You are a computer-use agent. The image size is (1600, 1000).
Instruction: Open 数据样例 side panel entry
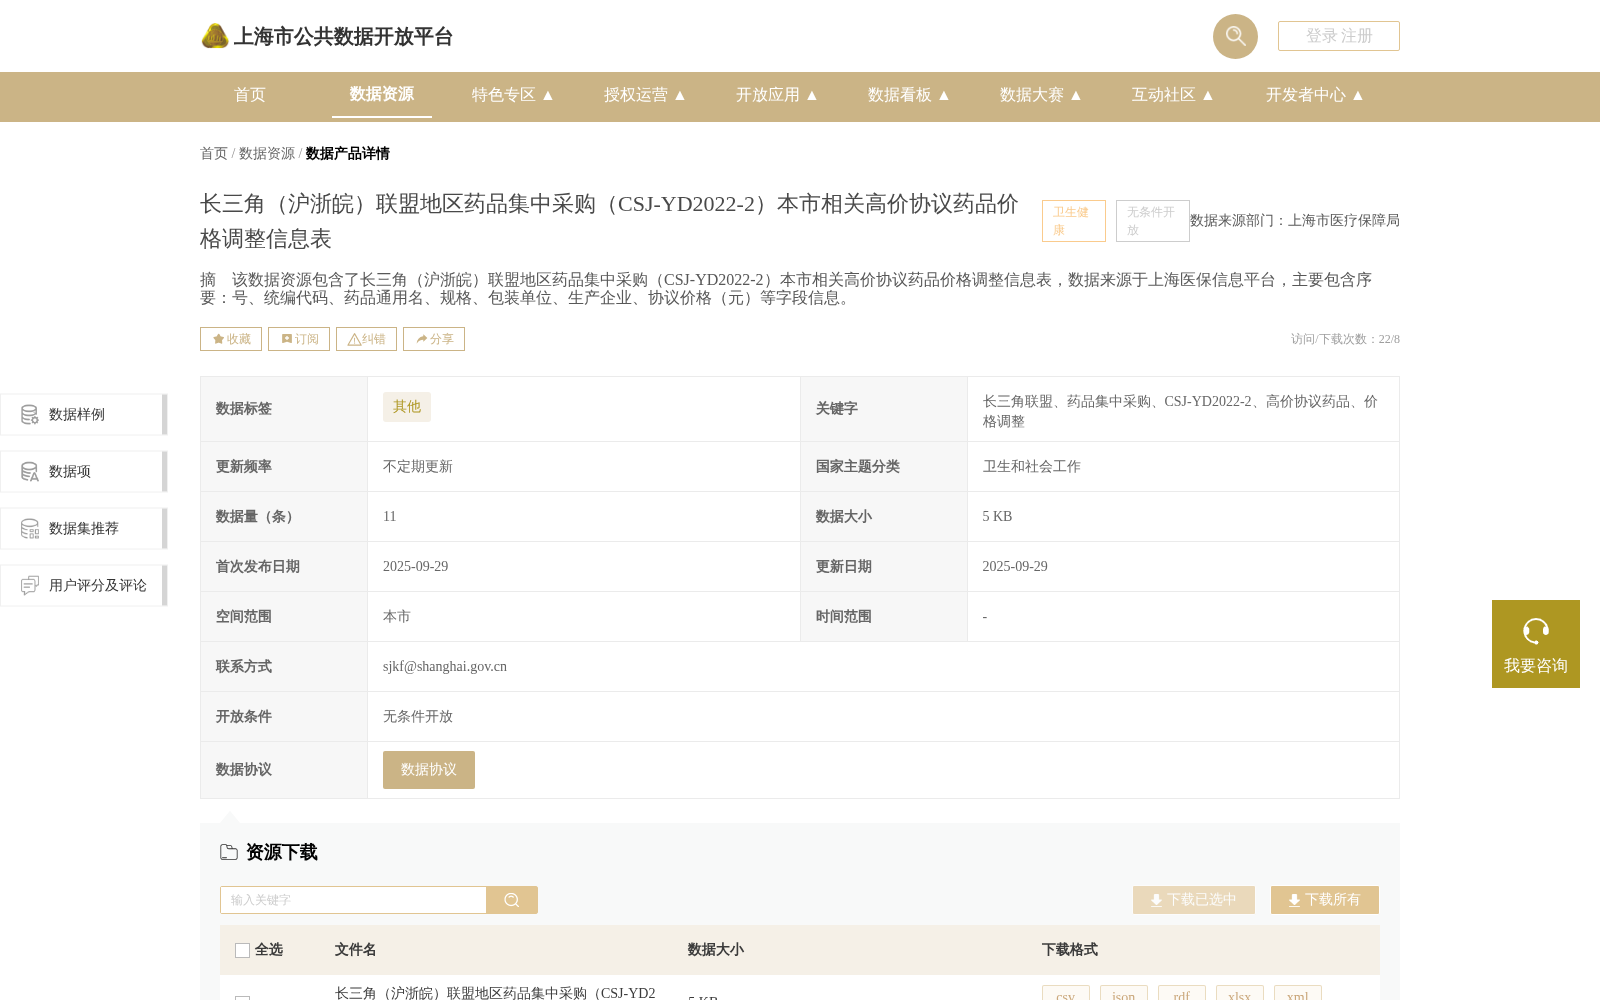84,414
